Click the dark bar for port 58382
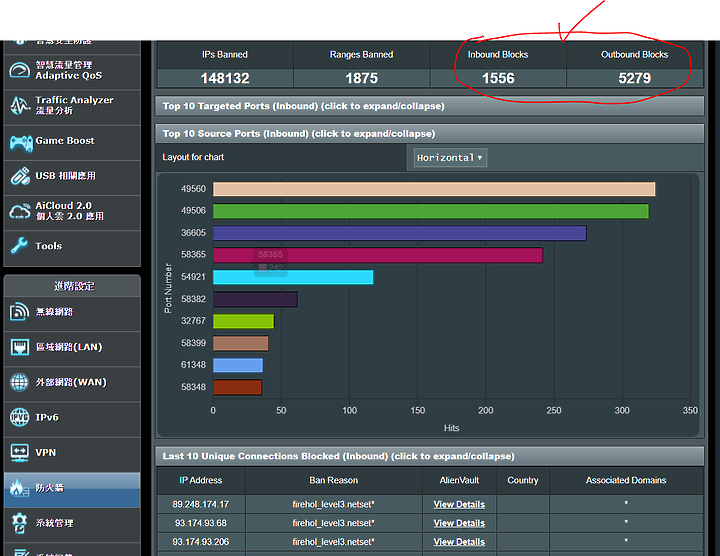This screenshot has height=556, width=720. [x=255, y=299]
